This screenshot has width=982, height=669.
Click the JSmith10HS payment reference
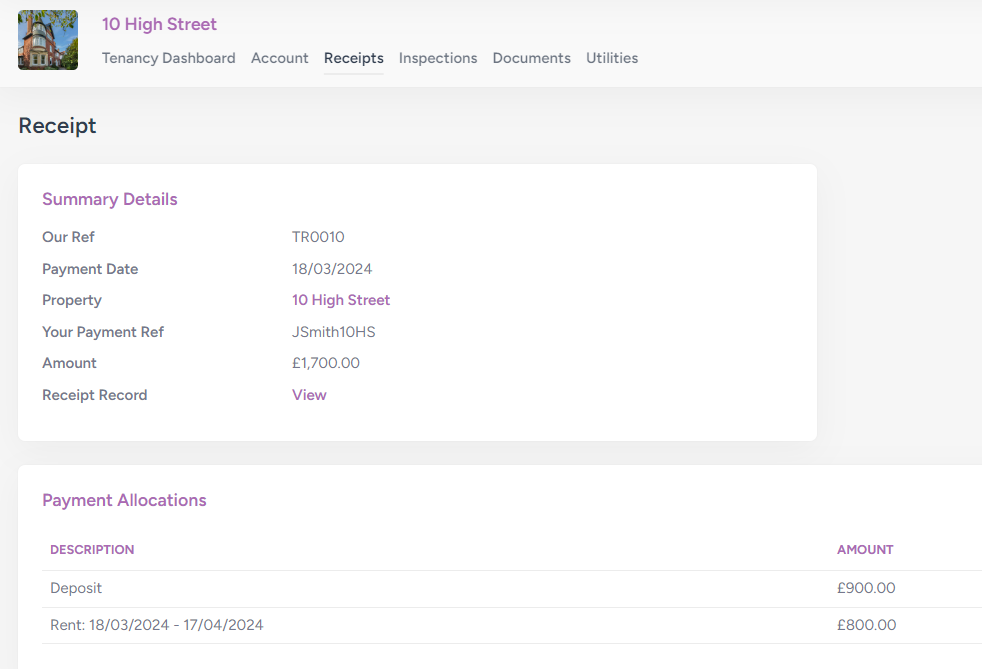coord(333,332)
